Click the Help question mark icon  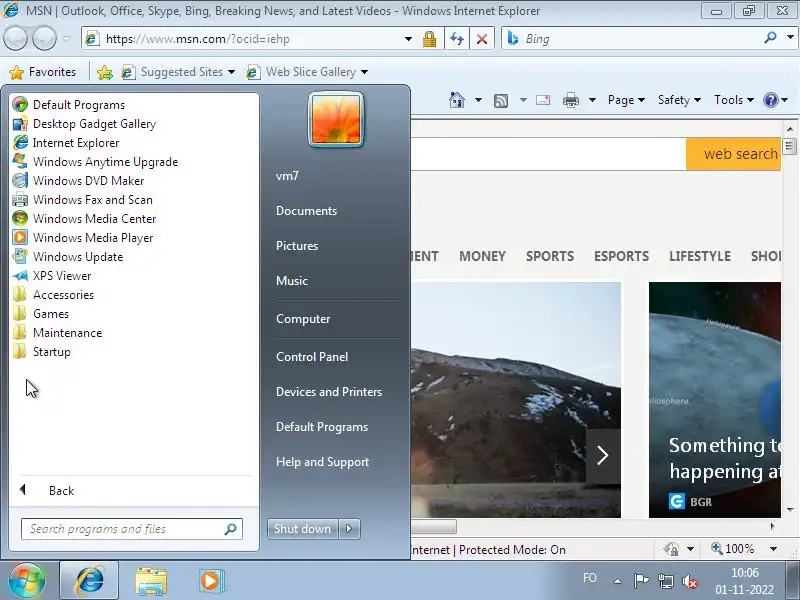770,100
